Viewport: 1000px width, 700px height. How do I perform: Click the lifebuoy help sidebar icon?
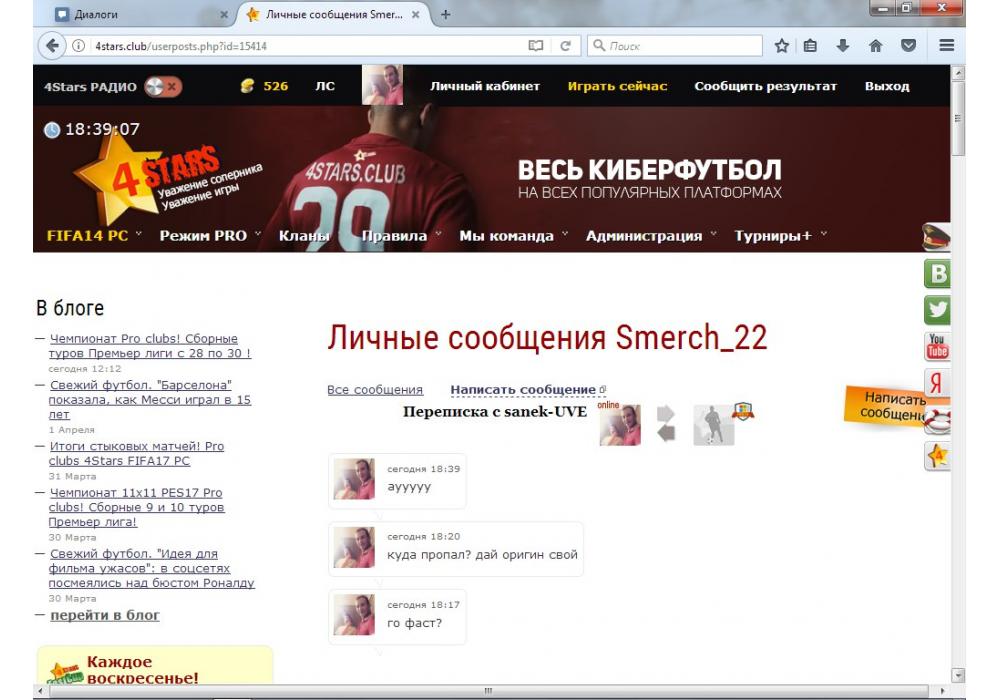[938, 421]
